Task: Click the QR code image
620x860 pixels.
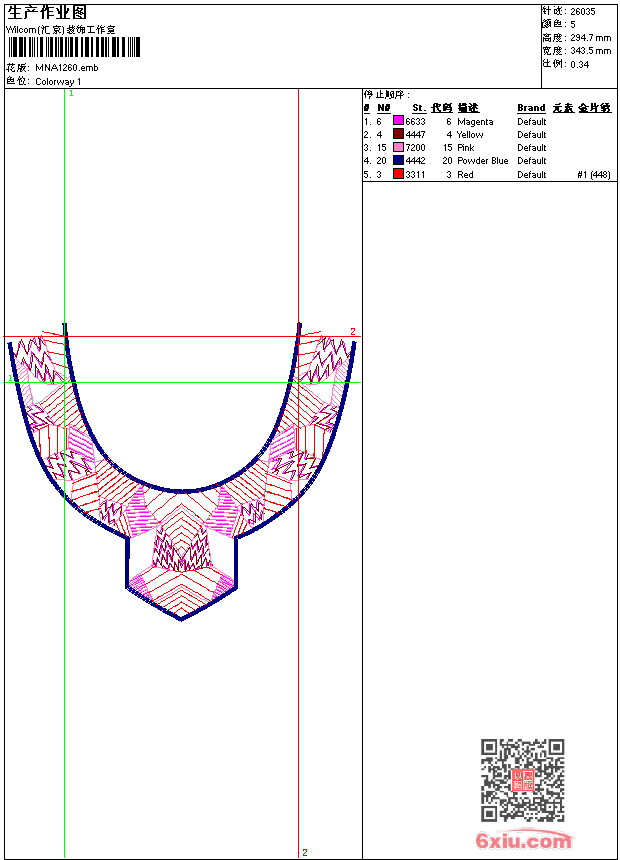Action: coord(523,780)
